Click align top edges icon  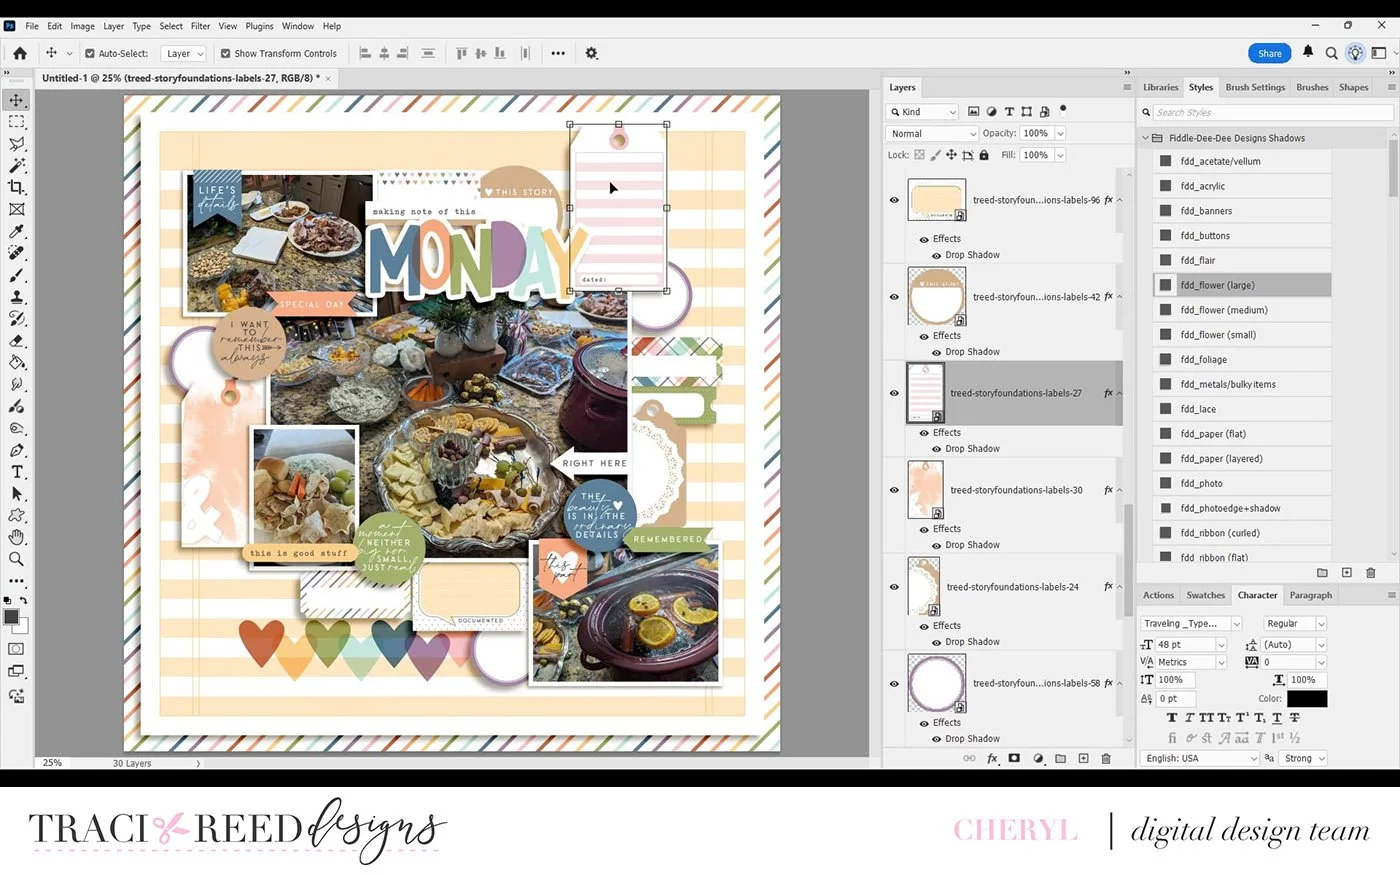(x=461, y=53)
